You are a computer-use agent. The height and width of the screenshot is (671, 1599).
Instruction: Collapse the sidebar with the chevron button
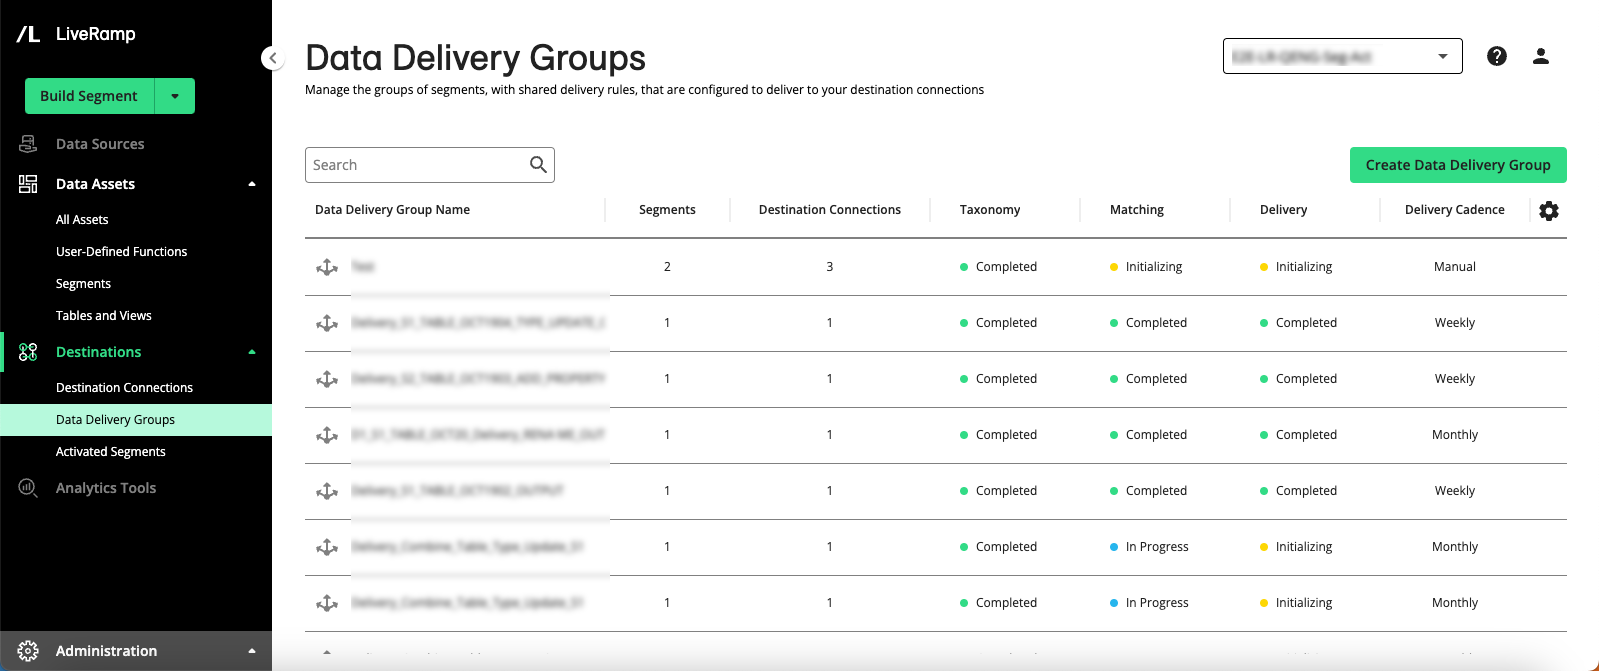point(273,58)
